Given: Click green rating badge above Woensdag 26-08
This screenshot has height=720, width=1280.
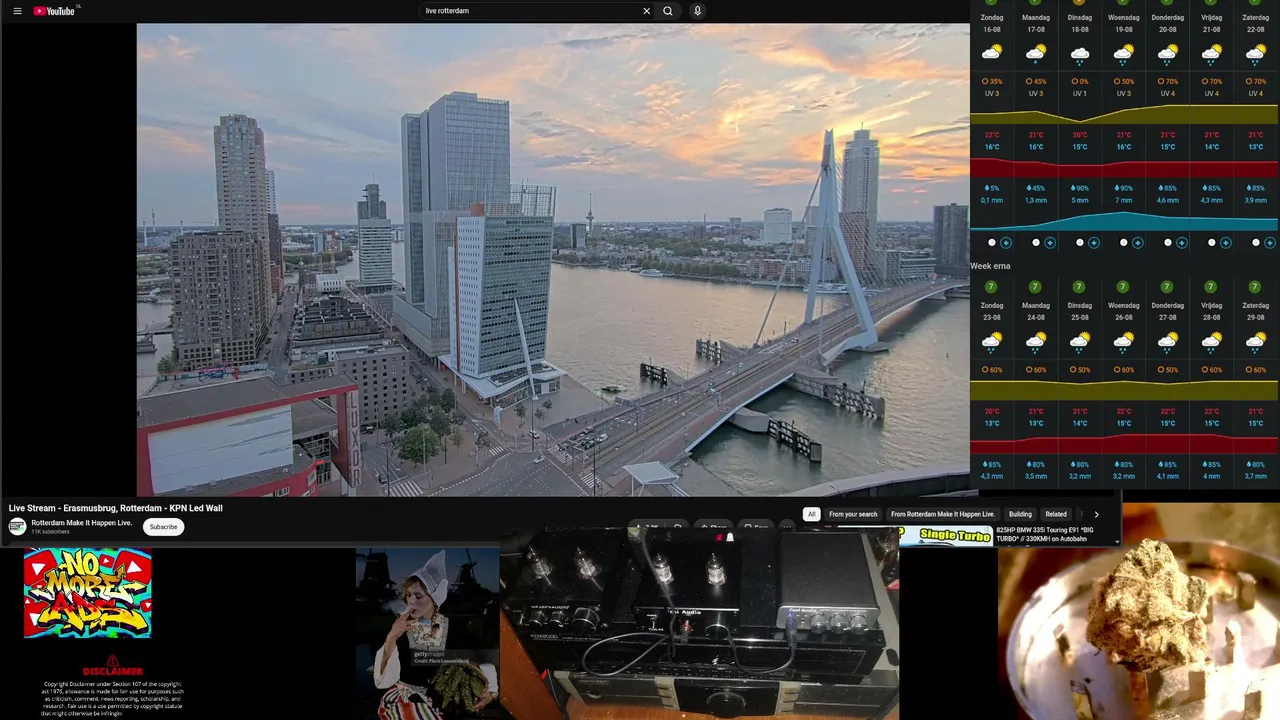Looking at the screenshot, I should 1124,287.
